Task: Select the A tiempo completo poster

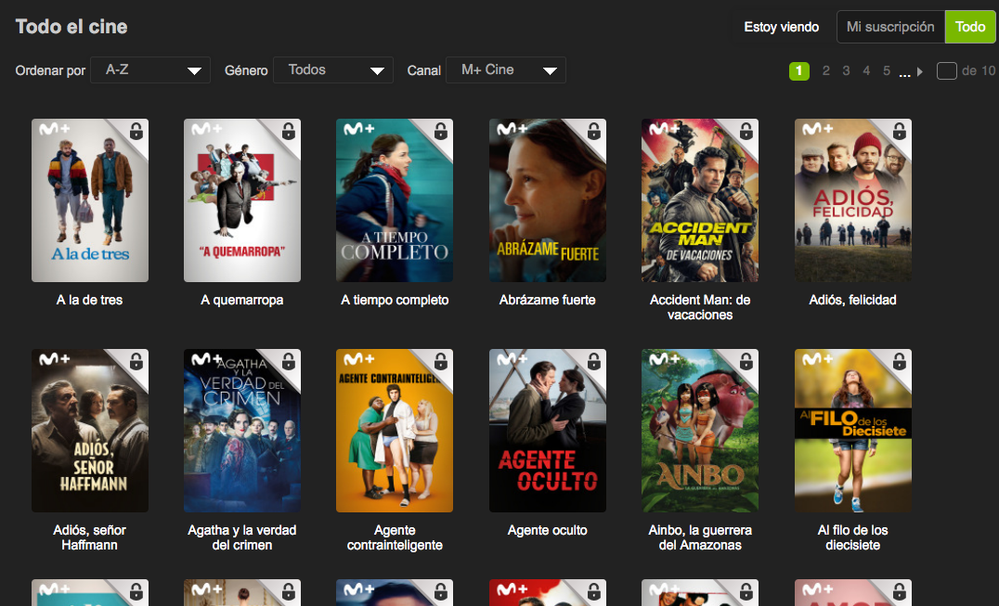Action: [394, 200]
